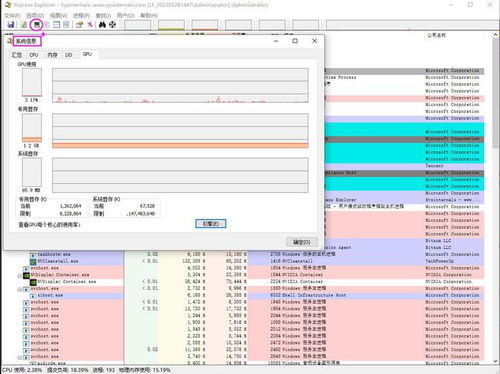Image resolution: width=500 pixels, height=374 pixels.
Task: Collapse the svchost.exe node above audiodg.exe
Action: (20, 357)
